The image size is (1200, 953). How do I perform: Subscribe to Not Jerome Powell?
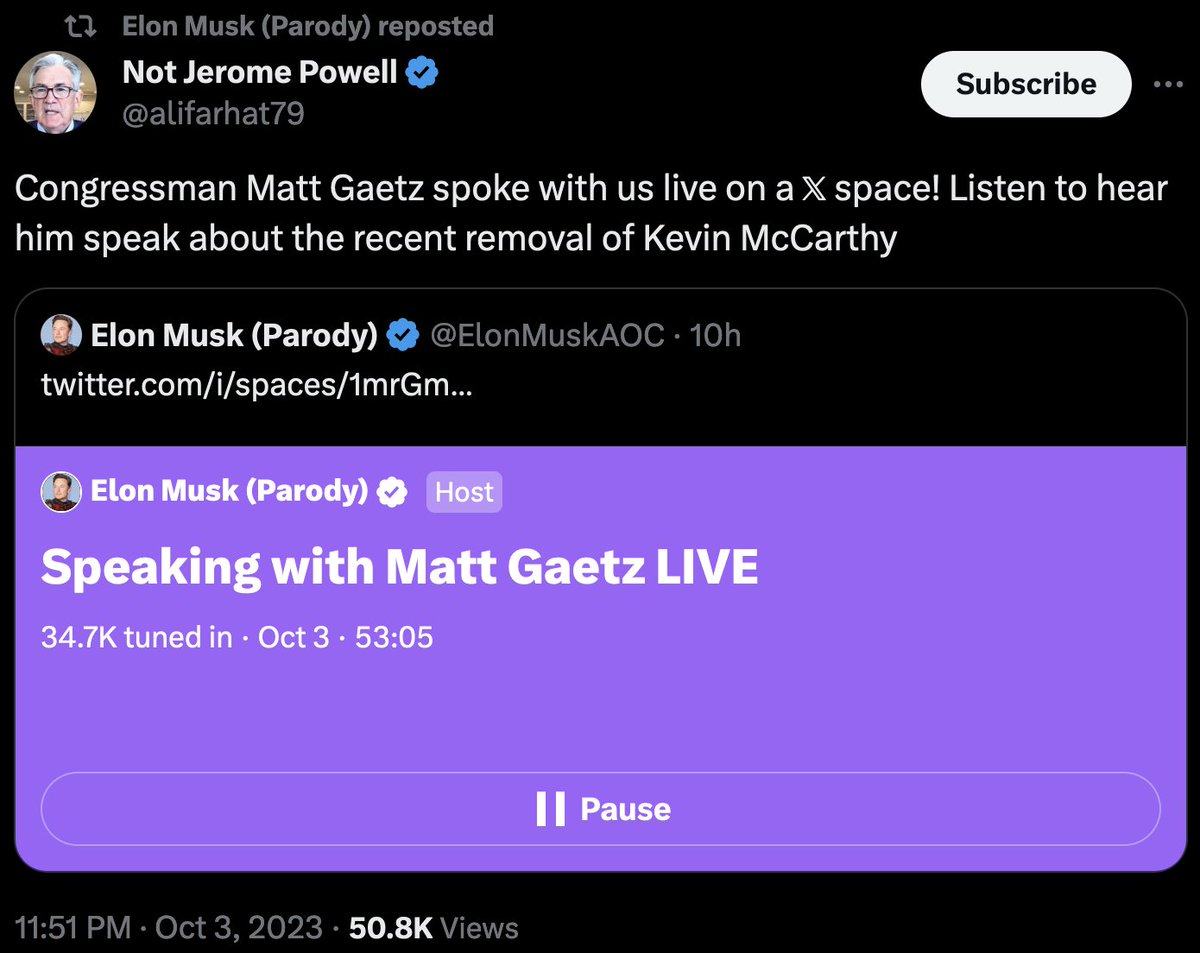(x=1026, y=84)
